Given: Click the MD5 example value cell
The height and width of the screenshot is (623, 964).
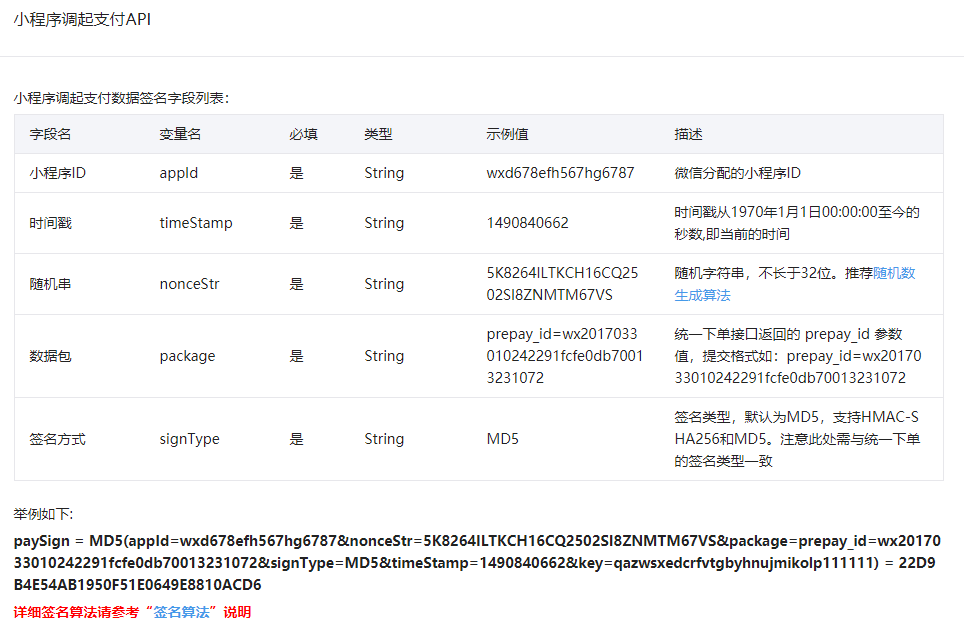Looking at the screenshot, I should pos(503,439).
